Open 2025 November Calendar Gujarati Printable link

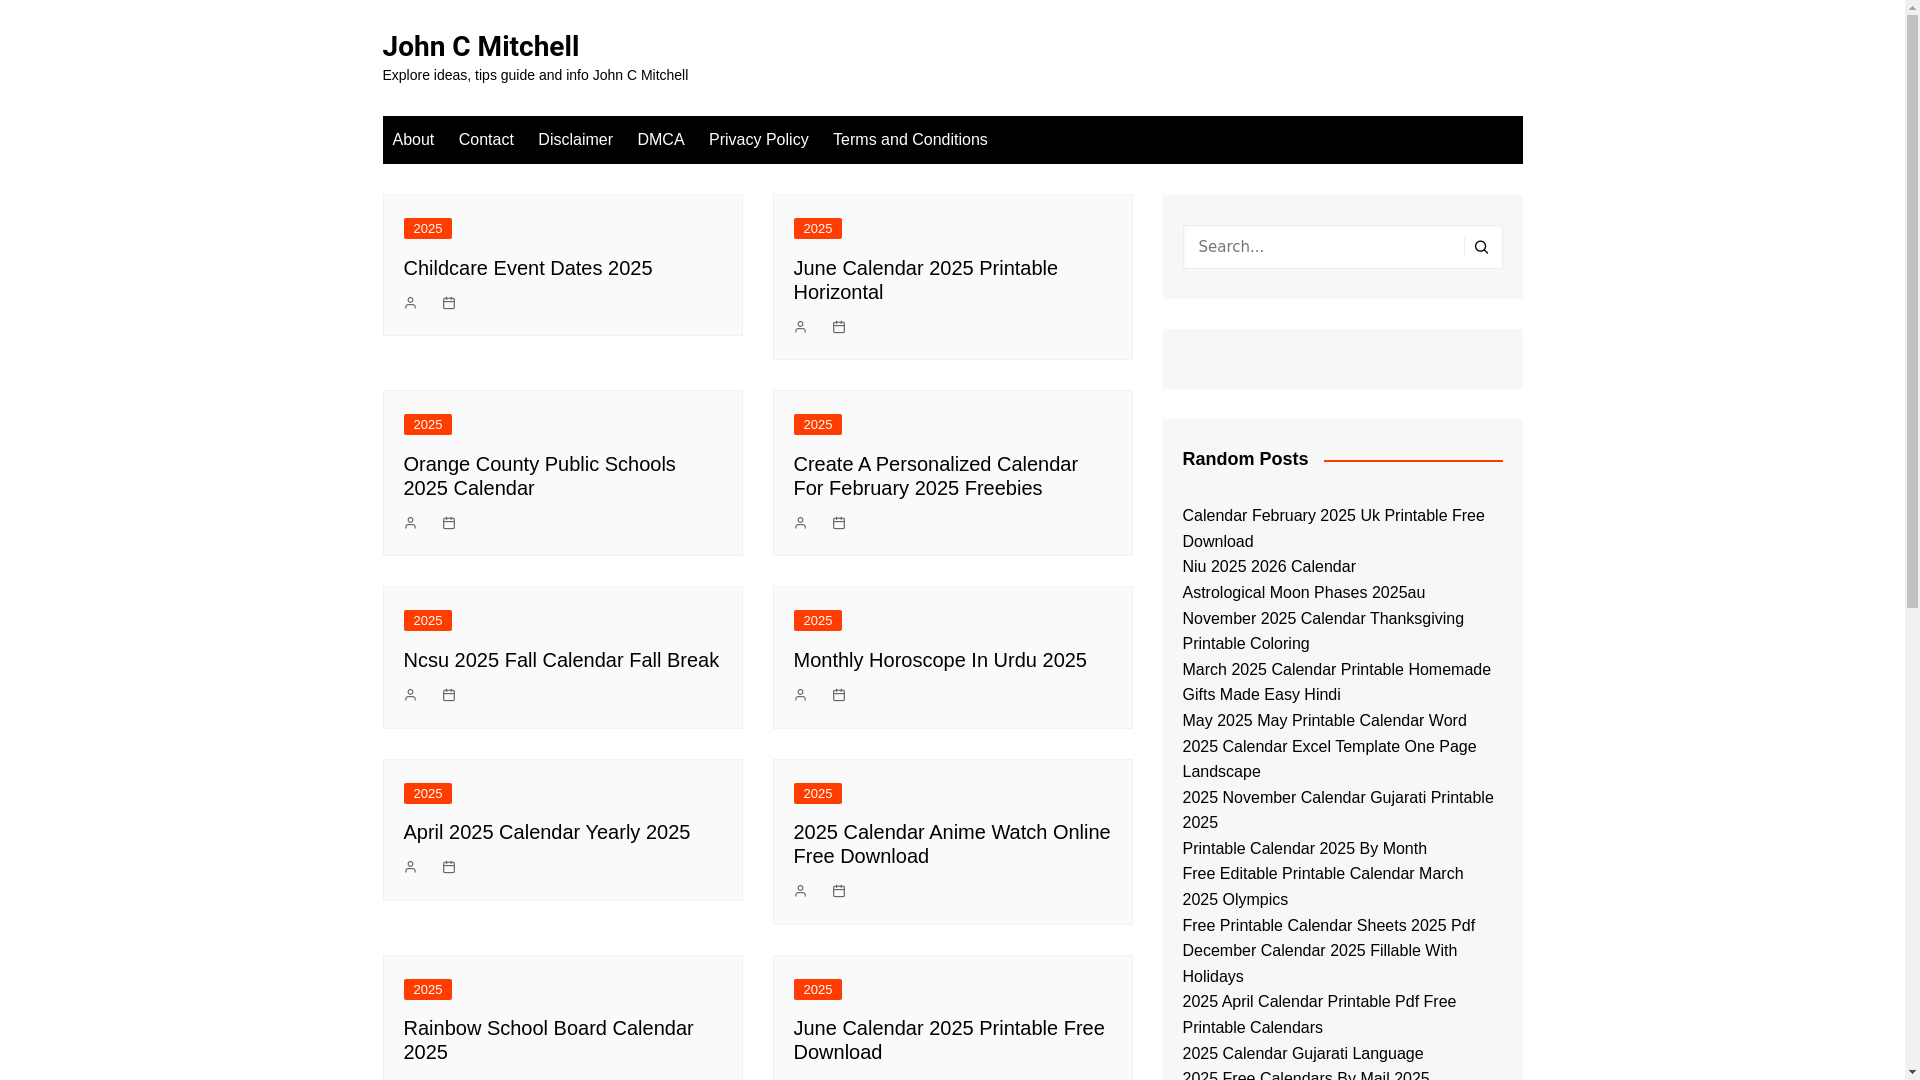pyautogui.click(x=1337, y=810)
